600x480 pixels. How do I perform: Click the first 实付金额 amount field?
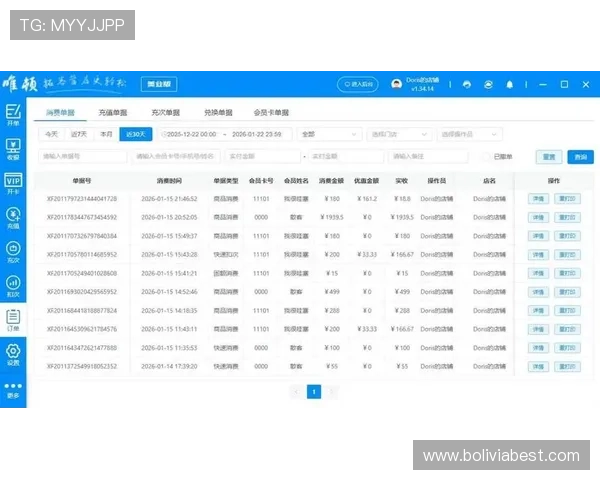coord(263,156)
